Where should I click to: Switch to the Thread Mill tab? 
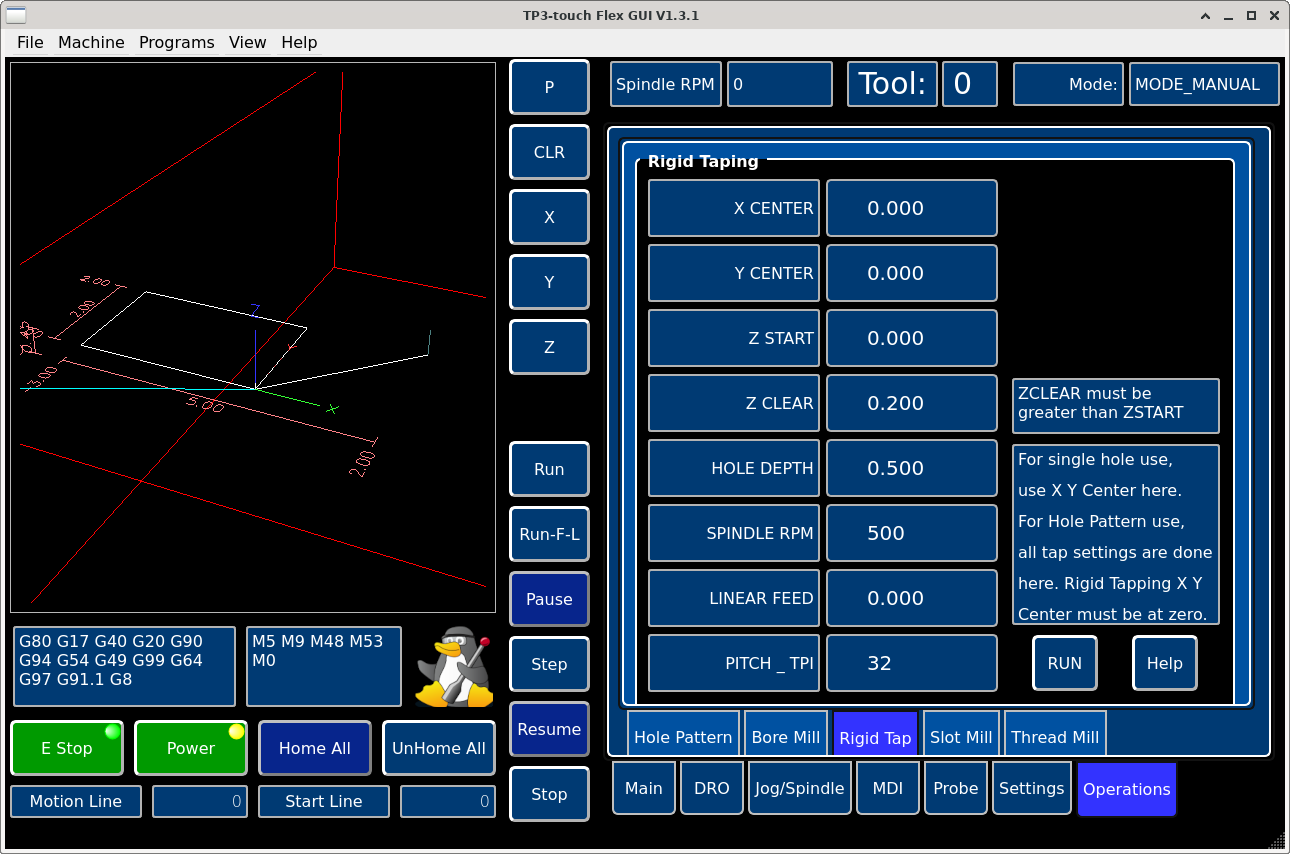(x=1054, y=737)
